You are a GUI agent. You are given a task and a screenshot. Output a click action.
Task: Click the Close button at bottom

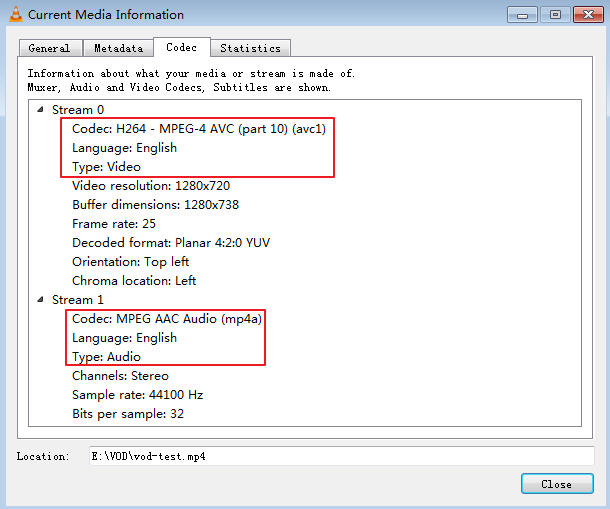click(557, 484)
